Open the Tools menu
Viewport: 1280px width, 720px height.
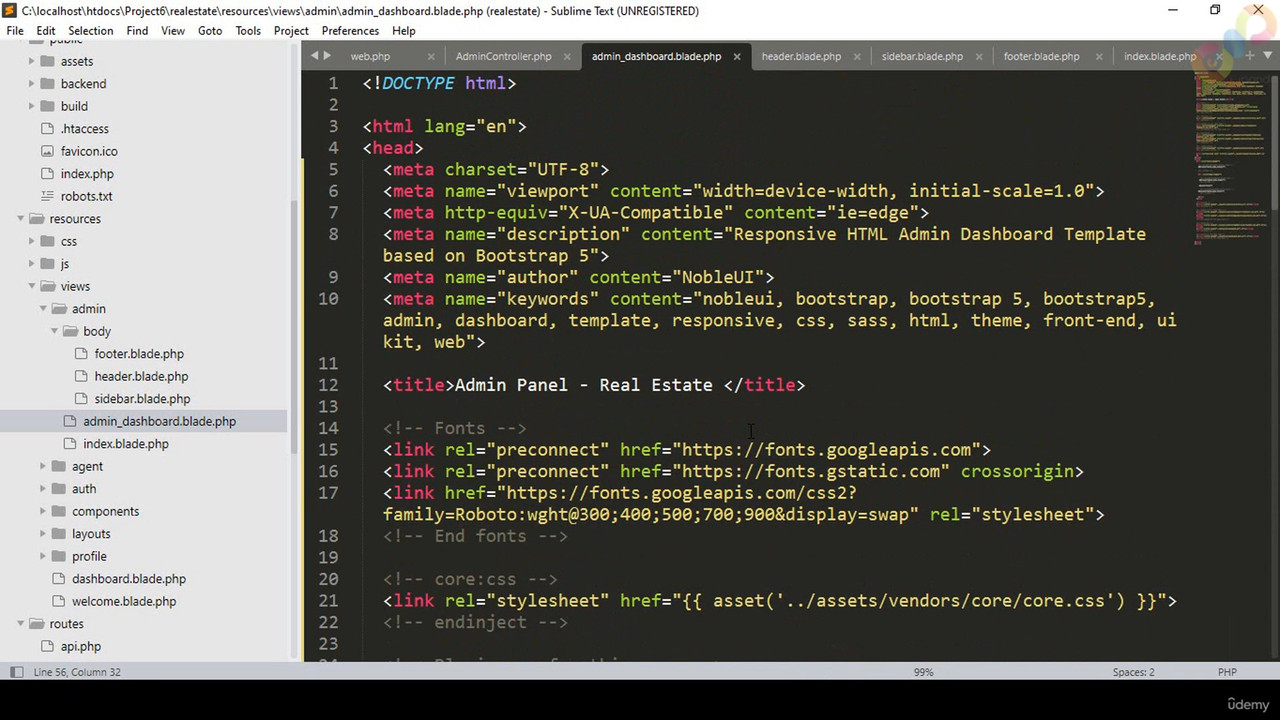(x=248, y=31)
